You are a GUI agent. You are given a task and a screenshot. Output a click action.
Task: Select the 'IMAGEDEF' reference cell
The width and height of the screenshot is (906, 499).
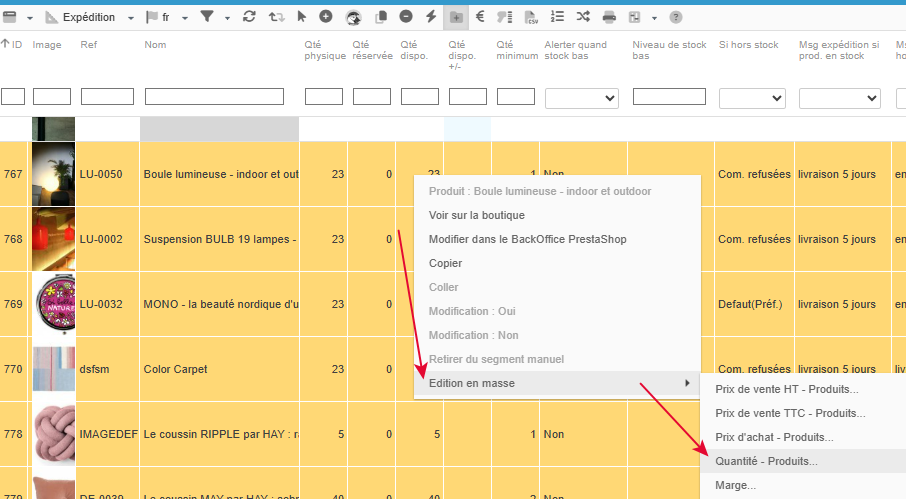coord(107,434)
